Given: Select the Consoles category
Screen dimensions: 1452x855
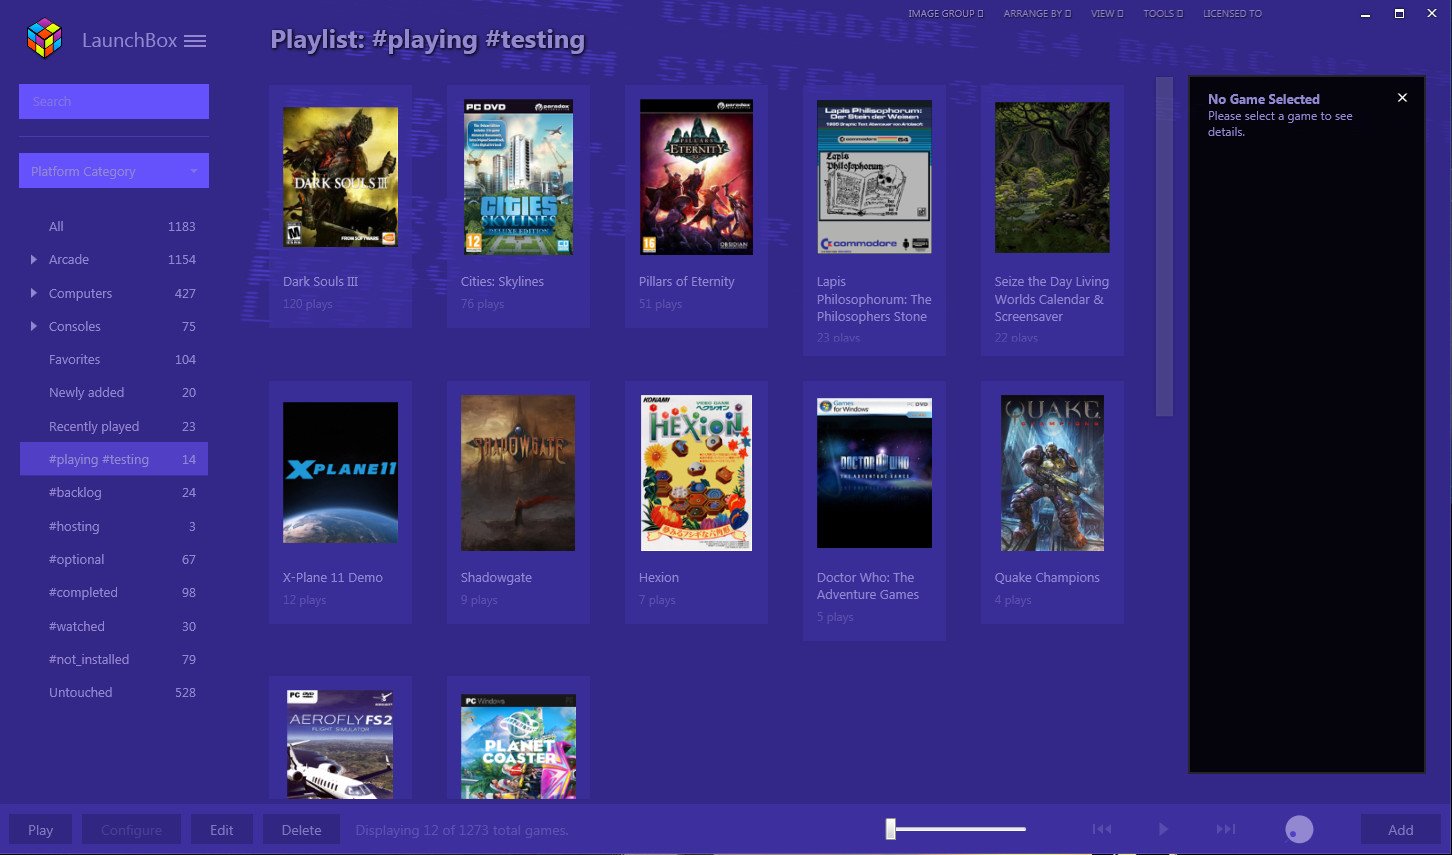Looking at the screenshot, I should click(114, 326).
